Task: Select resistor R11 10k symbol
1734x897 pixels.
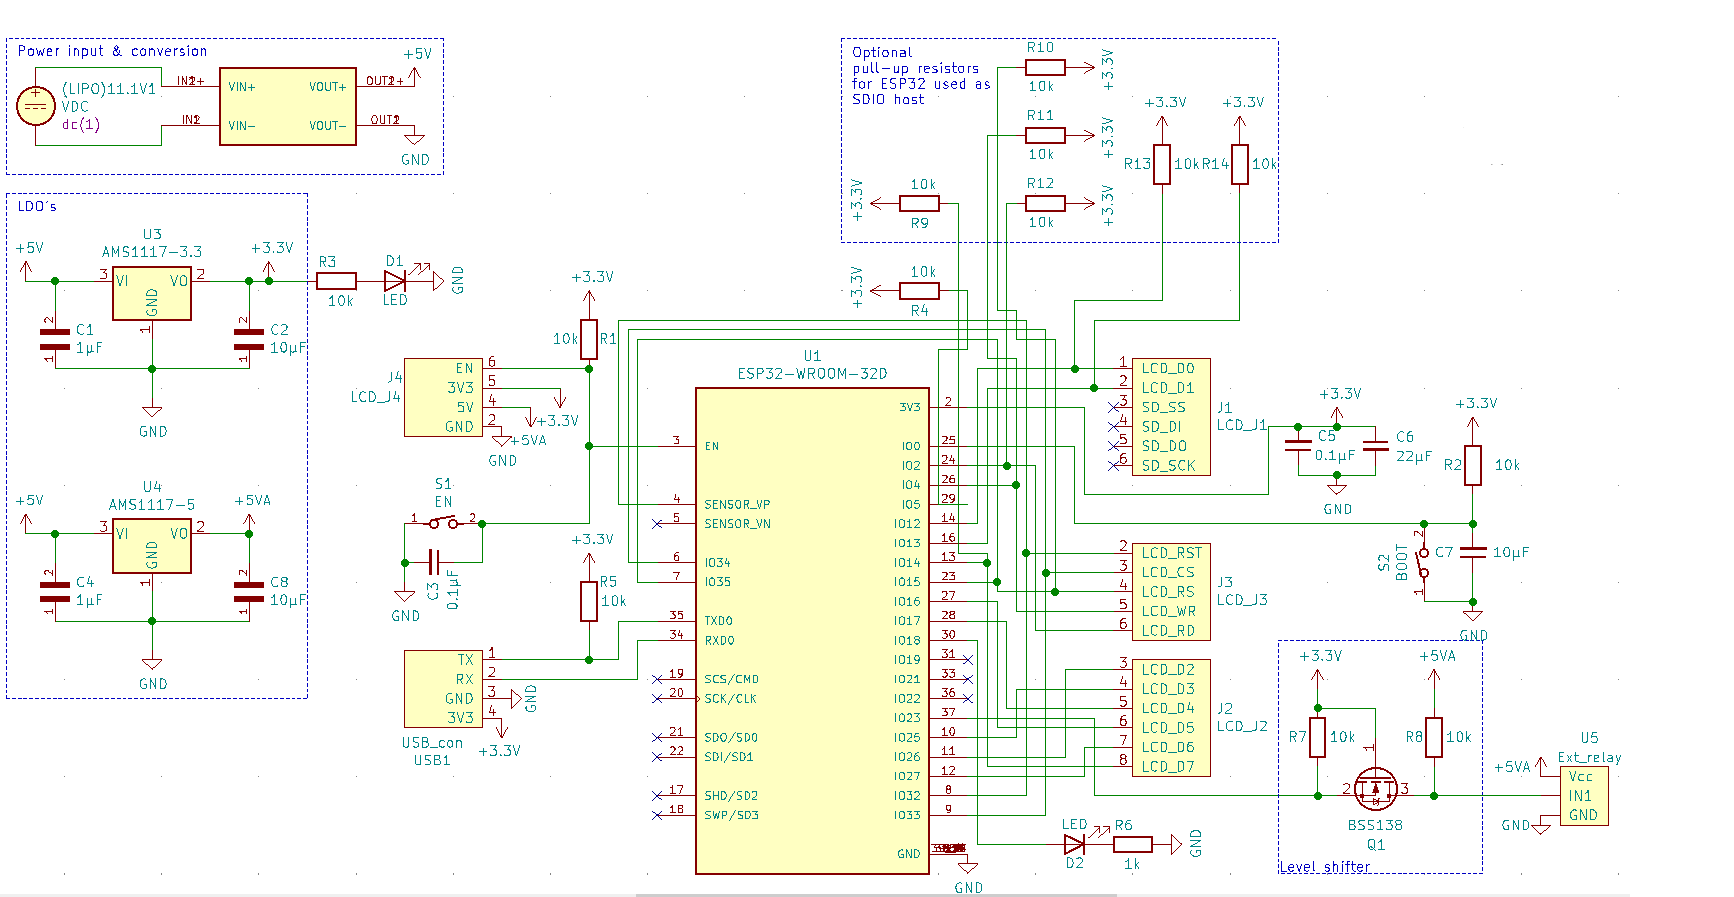Action: 1045,135
